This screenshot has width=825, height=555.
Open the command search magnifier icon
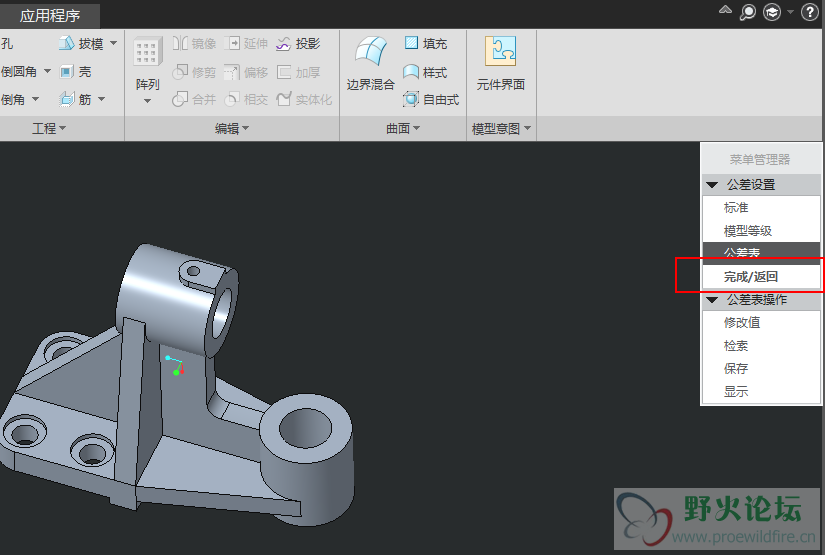pos(748,12)
